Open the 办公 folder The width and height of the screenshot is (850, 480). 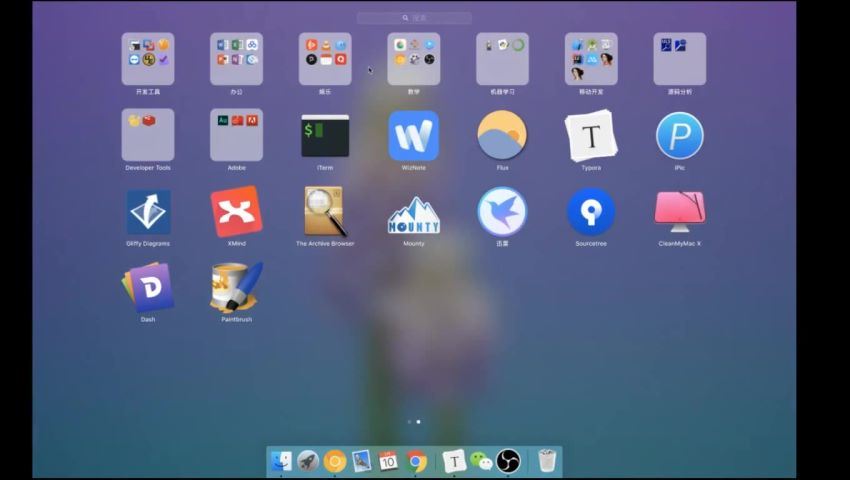pos(236,59)
